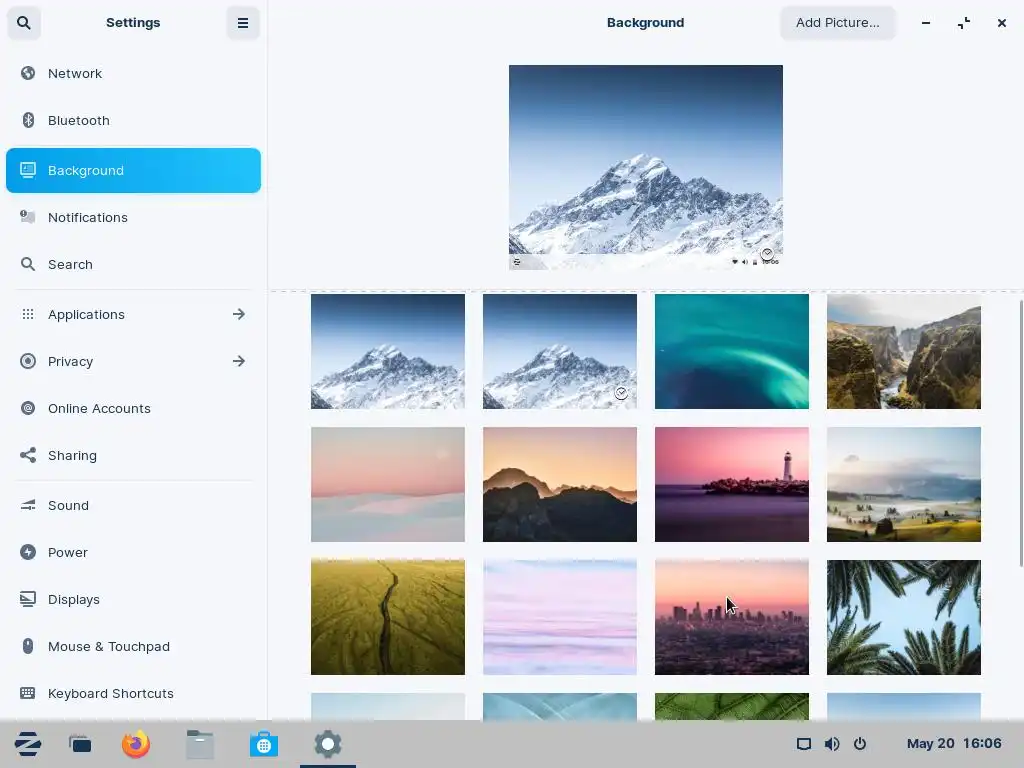1024x768 pixels.
Task: Click the show desktop windows taskbar icon
Action: (x=80, y=744)
